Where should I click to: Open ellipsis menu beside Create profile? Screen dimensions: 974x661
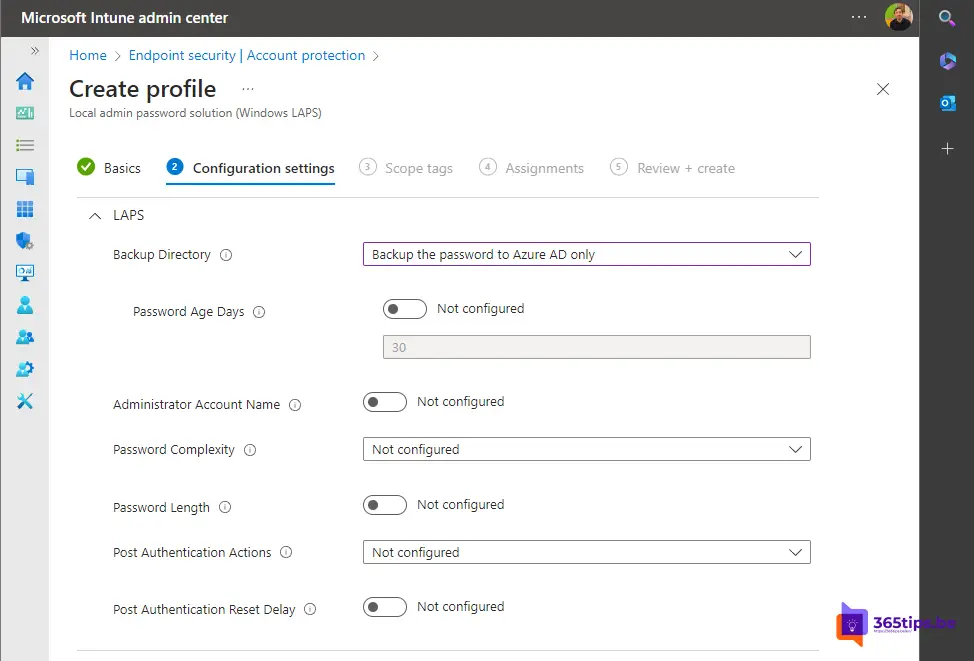tap(248, 89)
